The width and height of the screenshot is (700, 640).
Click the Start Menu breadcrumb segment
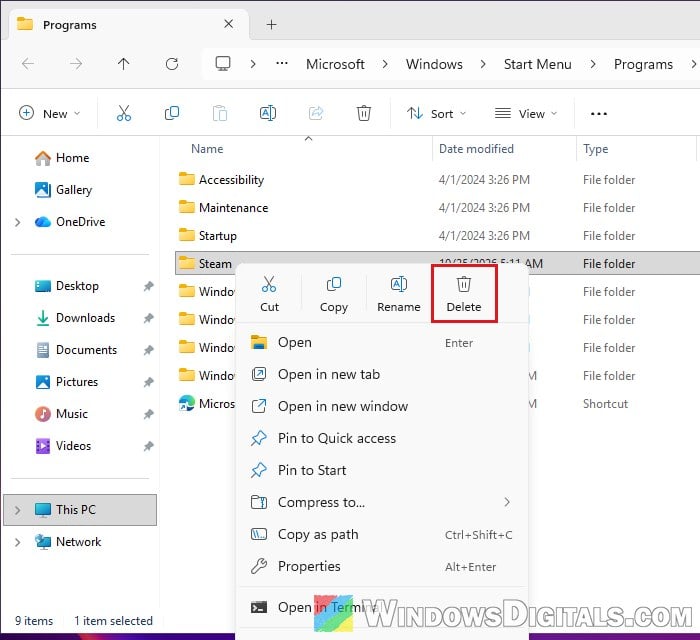coord(538,64)
